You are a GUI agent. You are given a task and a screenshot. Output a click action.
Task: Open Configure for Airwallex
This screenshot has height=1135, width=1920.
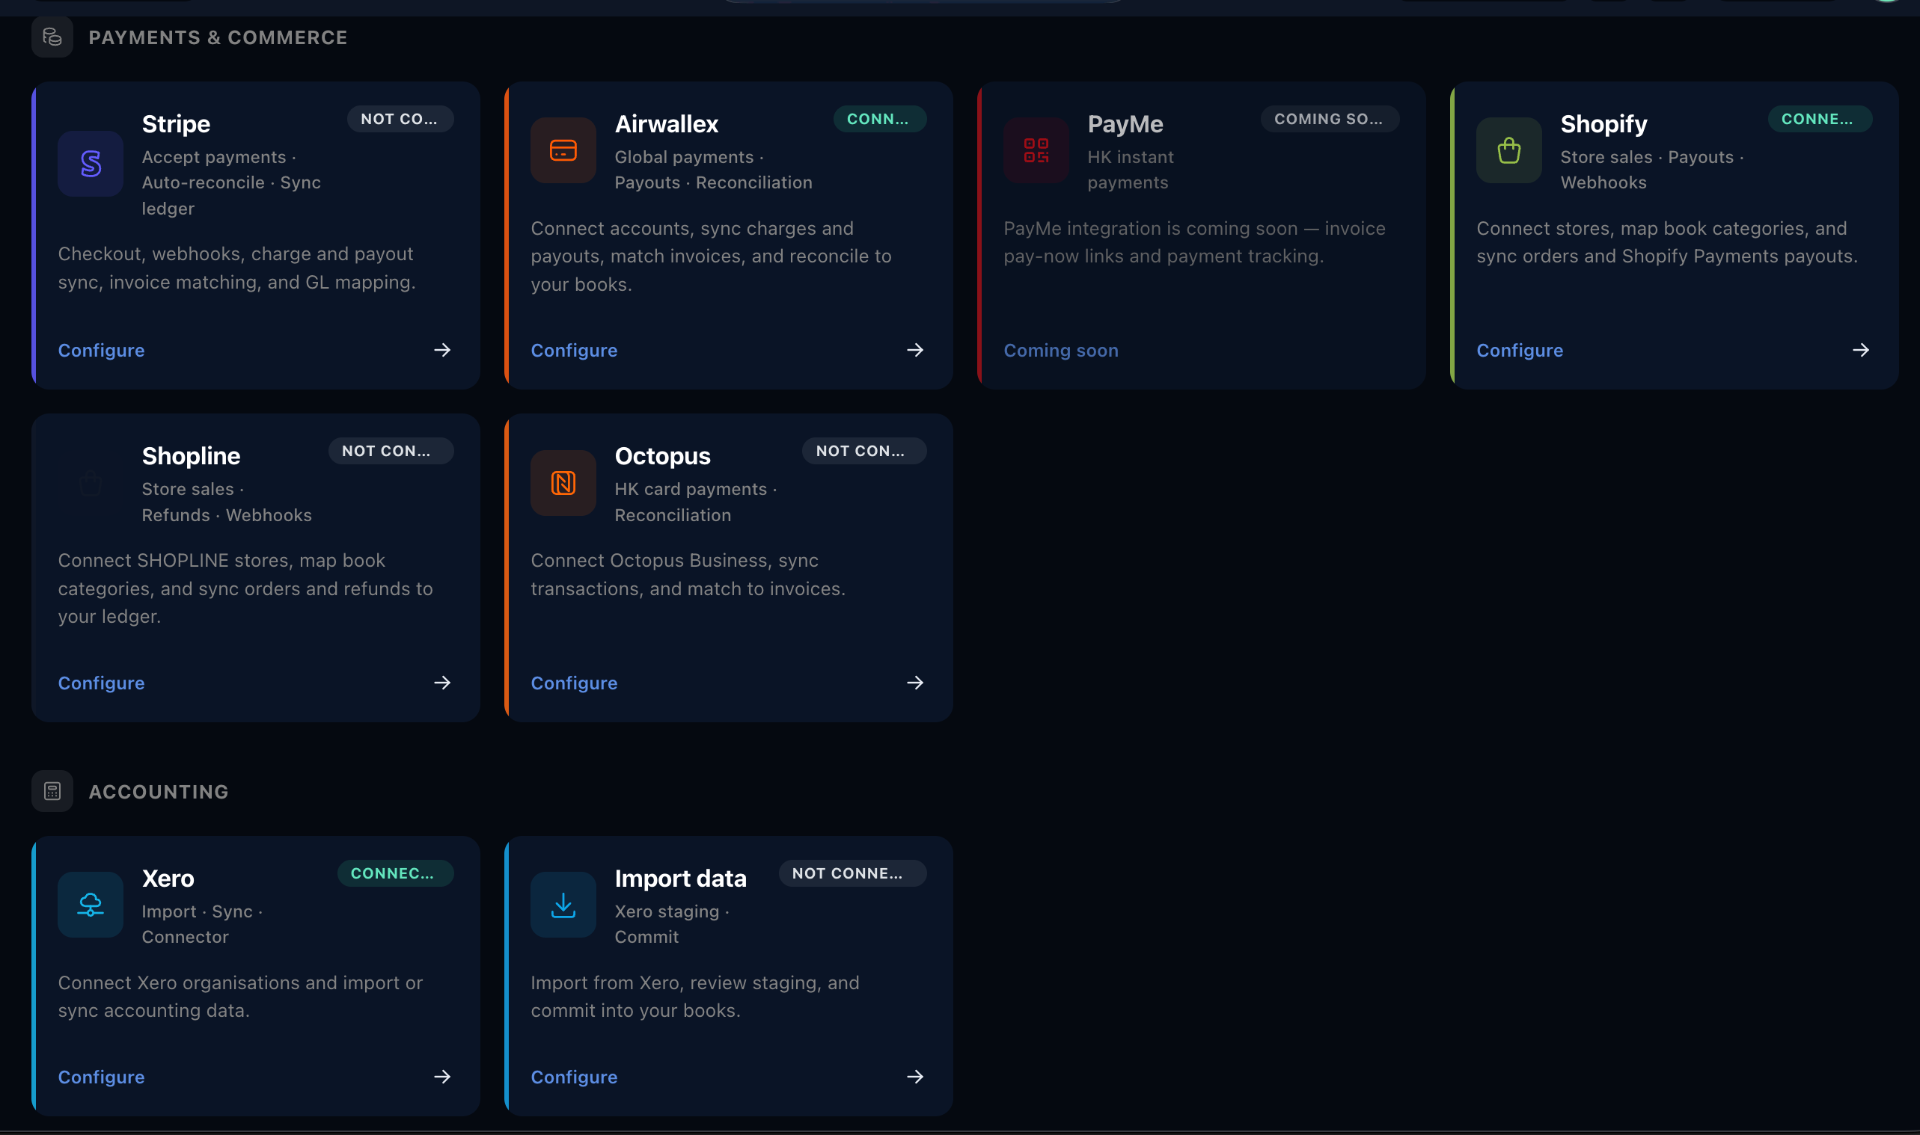(x=574, y=351)
